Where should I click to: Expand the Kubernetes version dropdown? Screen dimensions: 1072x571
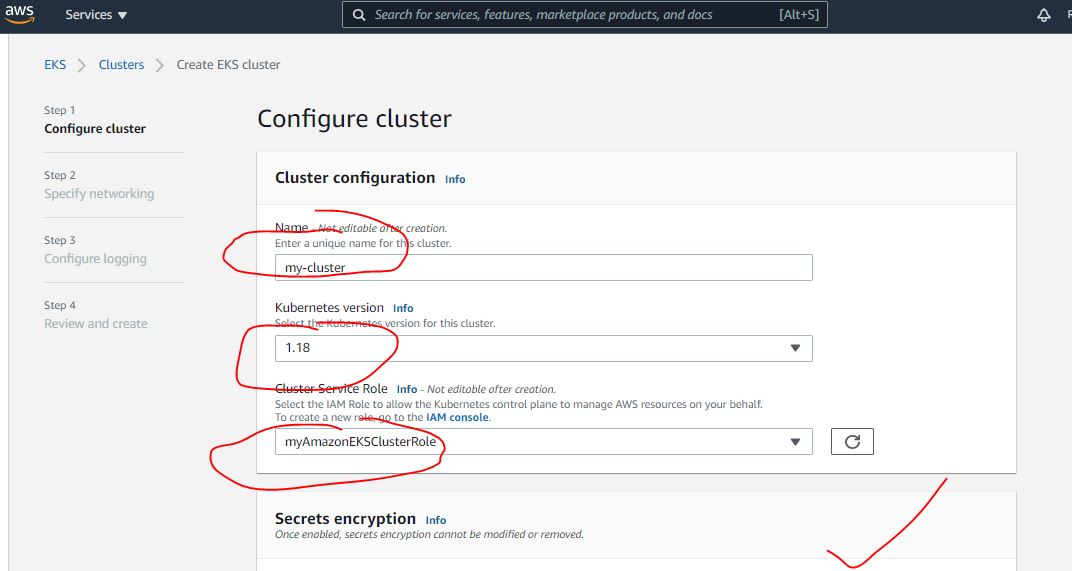pos(543,348)
